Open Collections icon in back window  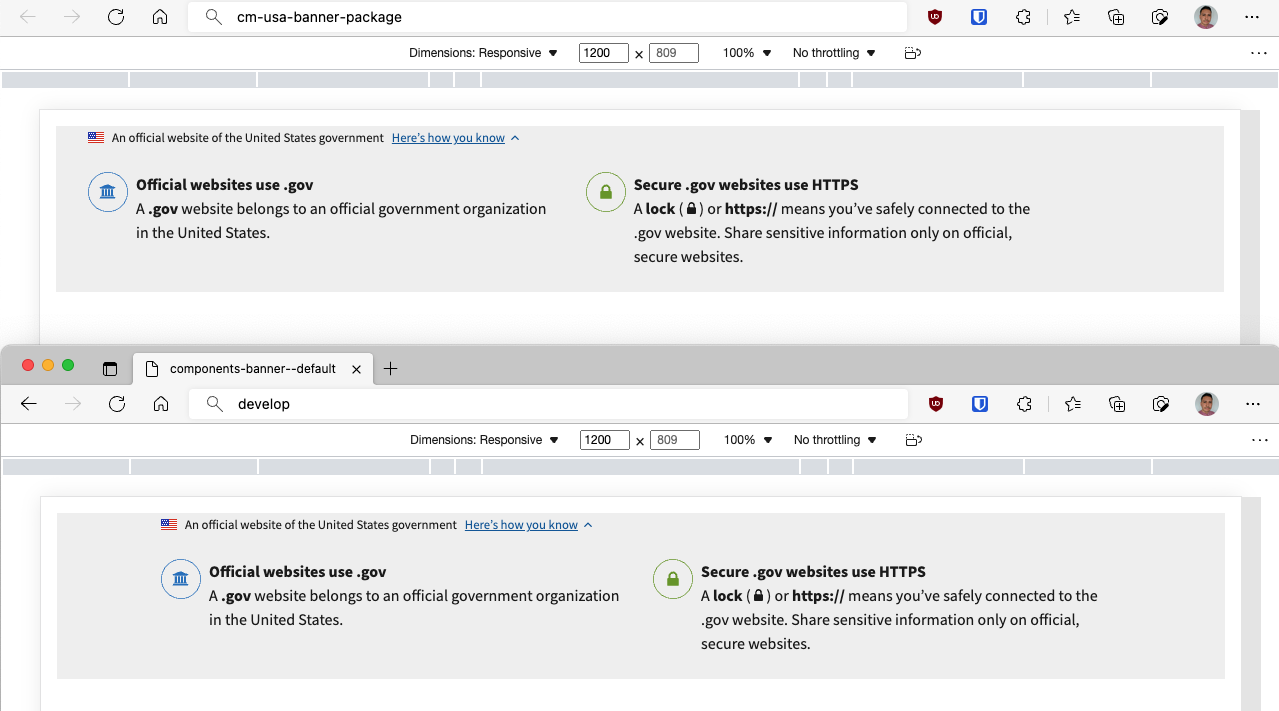point(1116,17)
